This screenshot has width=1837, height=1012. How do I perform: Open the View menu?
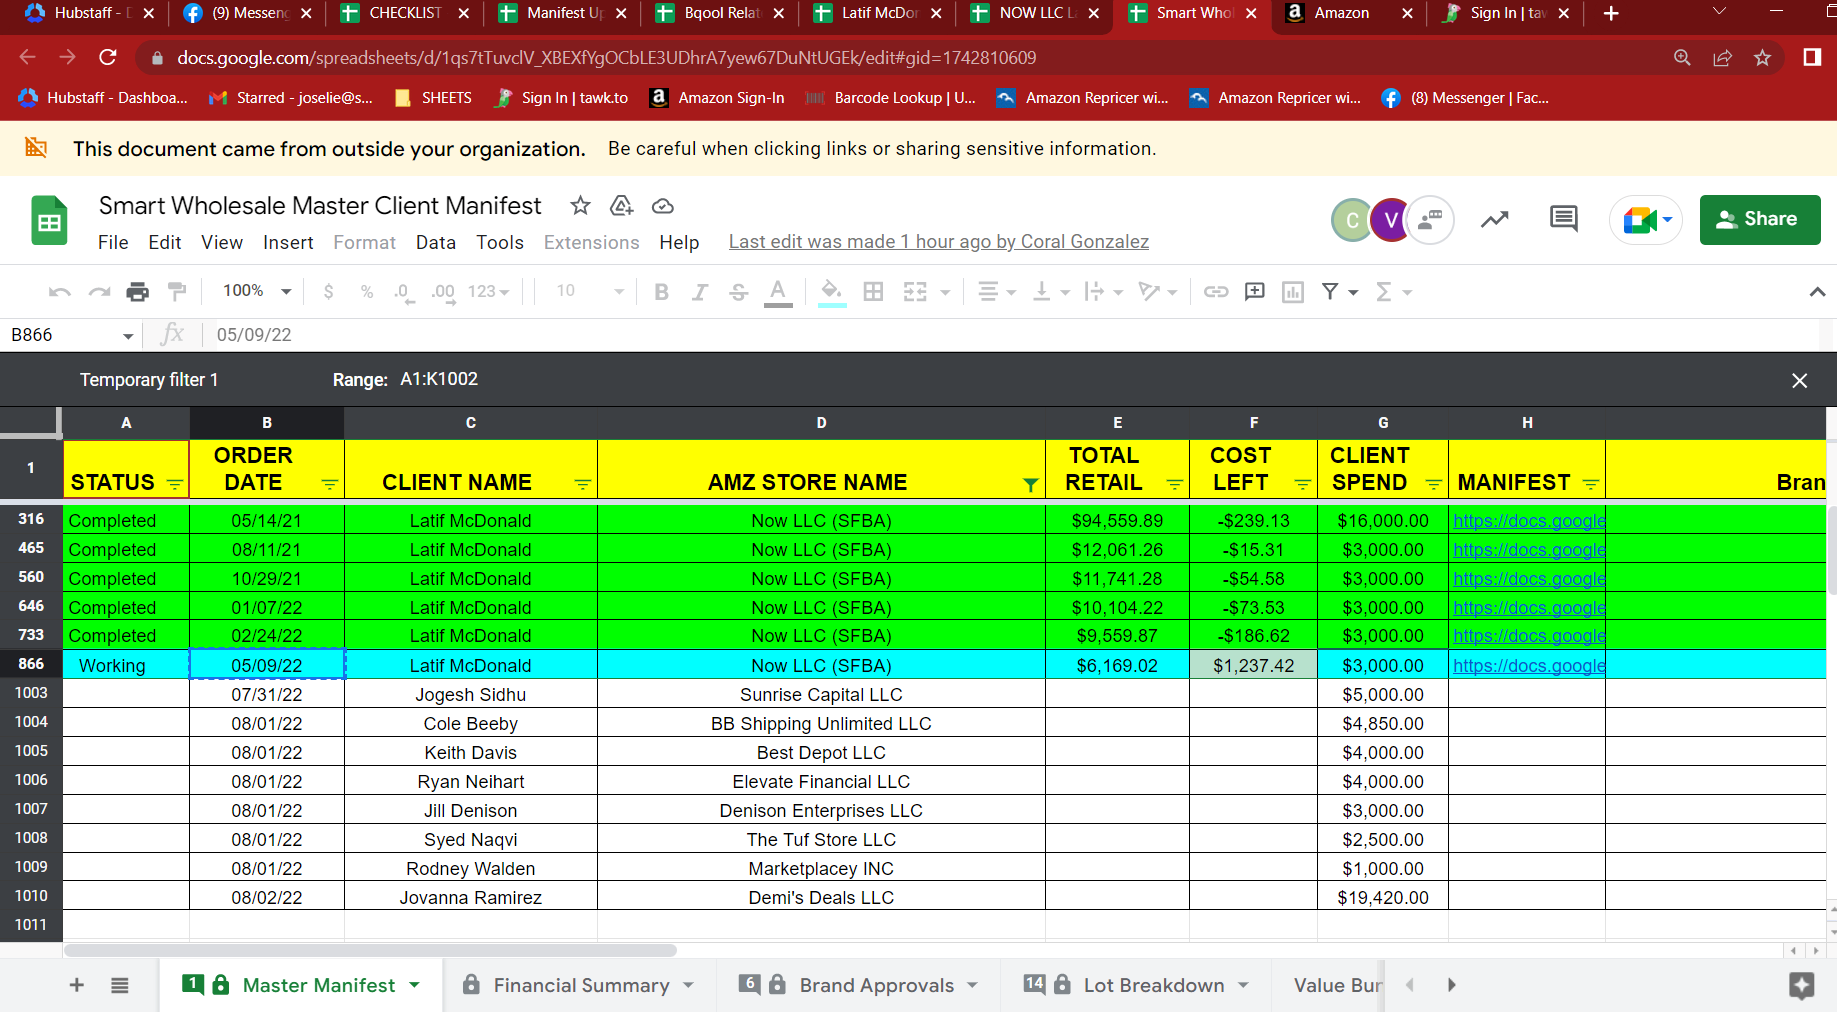tap(222, 243)
